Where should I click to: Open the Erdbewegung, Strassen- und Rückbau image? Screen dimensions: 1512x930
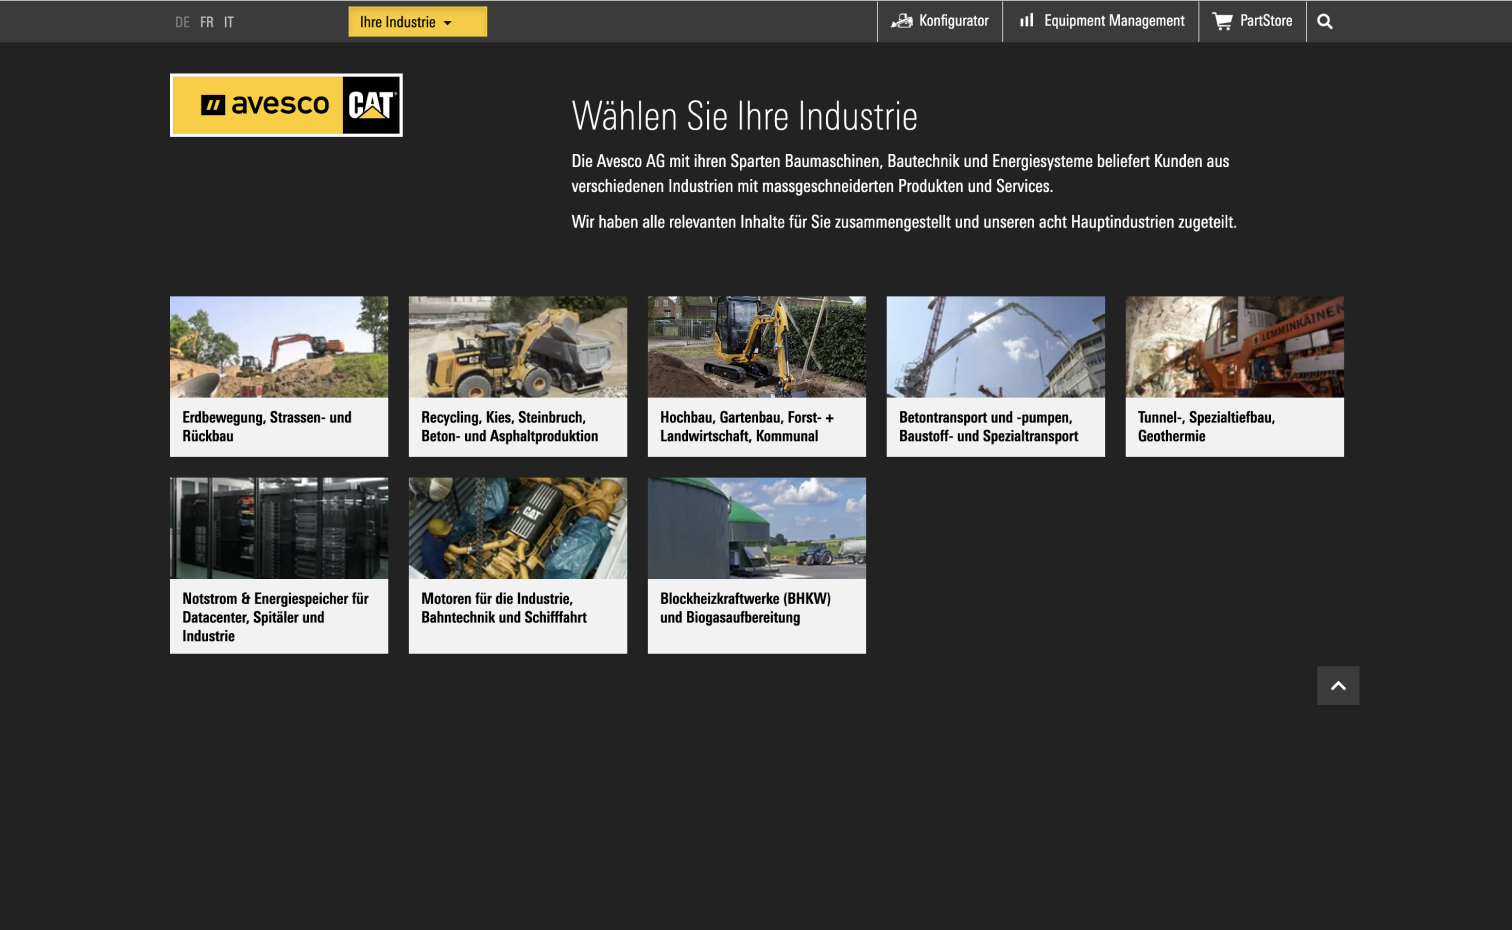click(x=279, y=347)
